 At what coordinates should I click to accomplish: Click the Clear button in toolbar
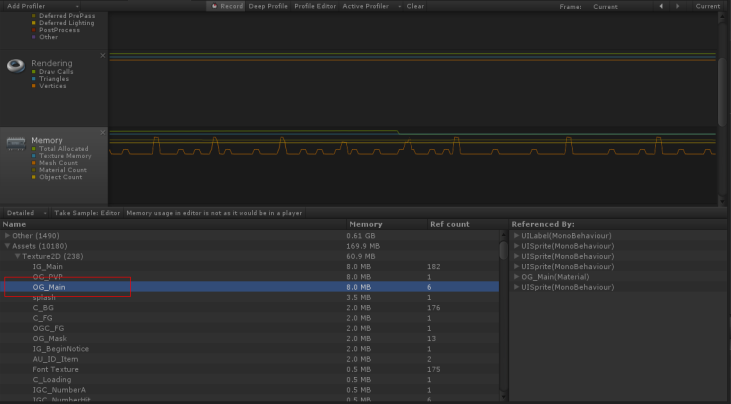(x=415, y=6)
